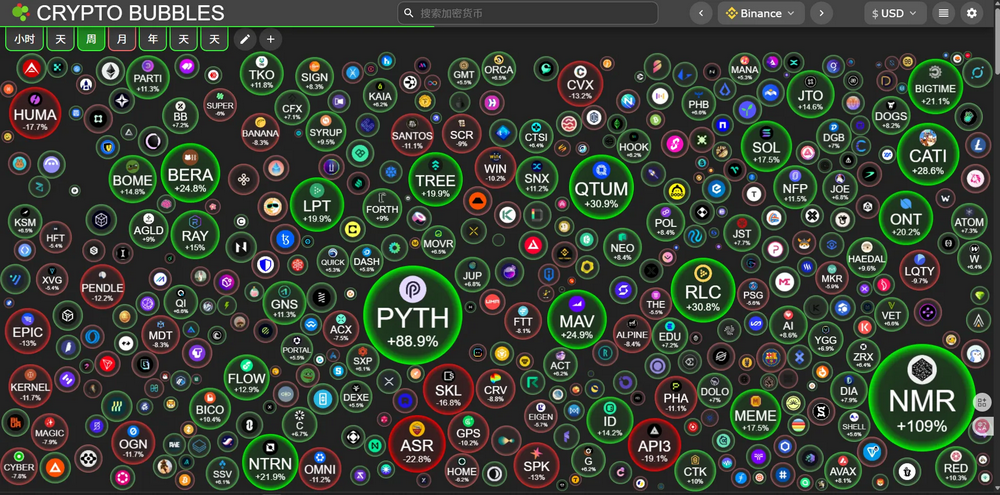Go to the previous exchange arrow
1000x495 pixels.
[701, 13]
